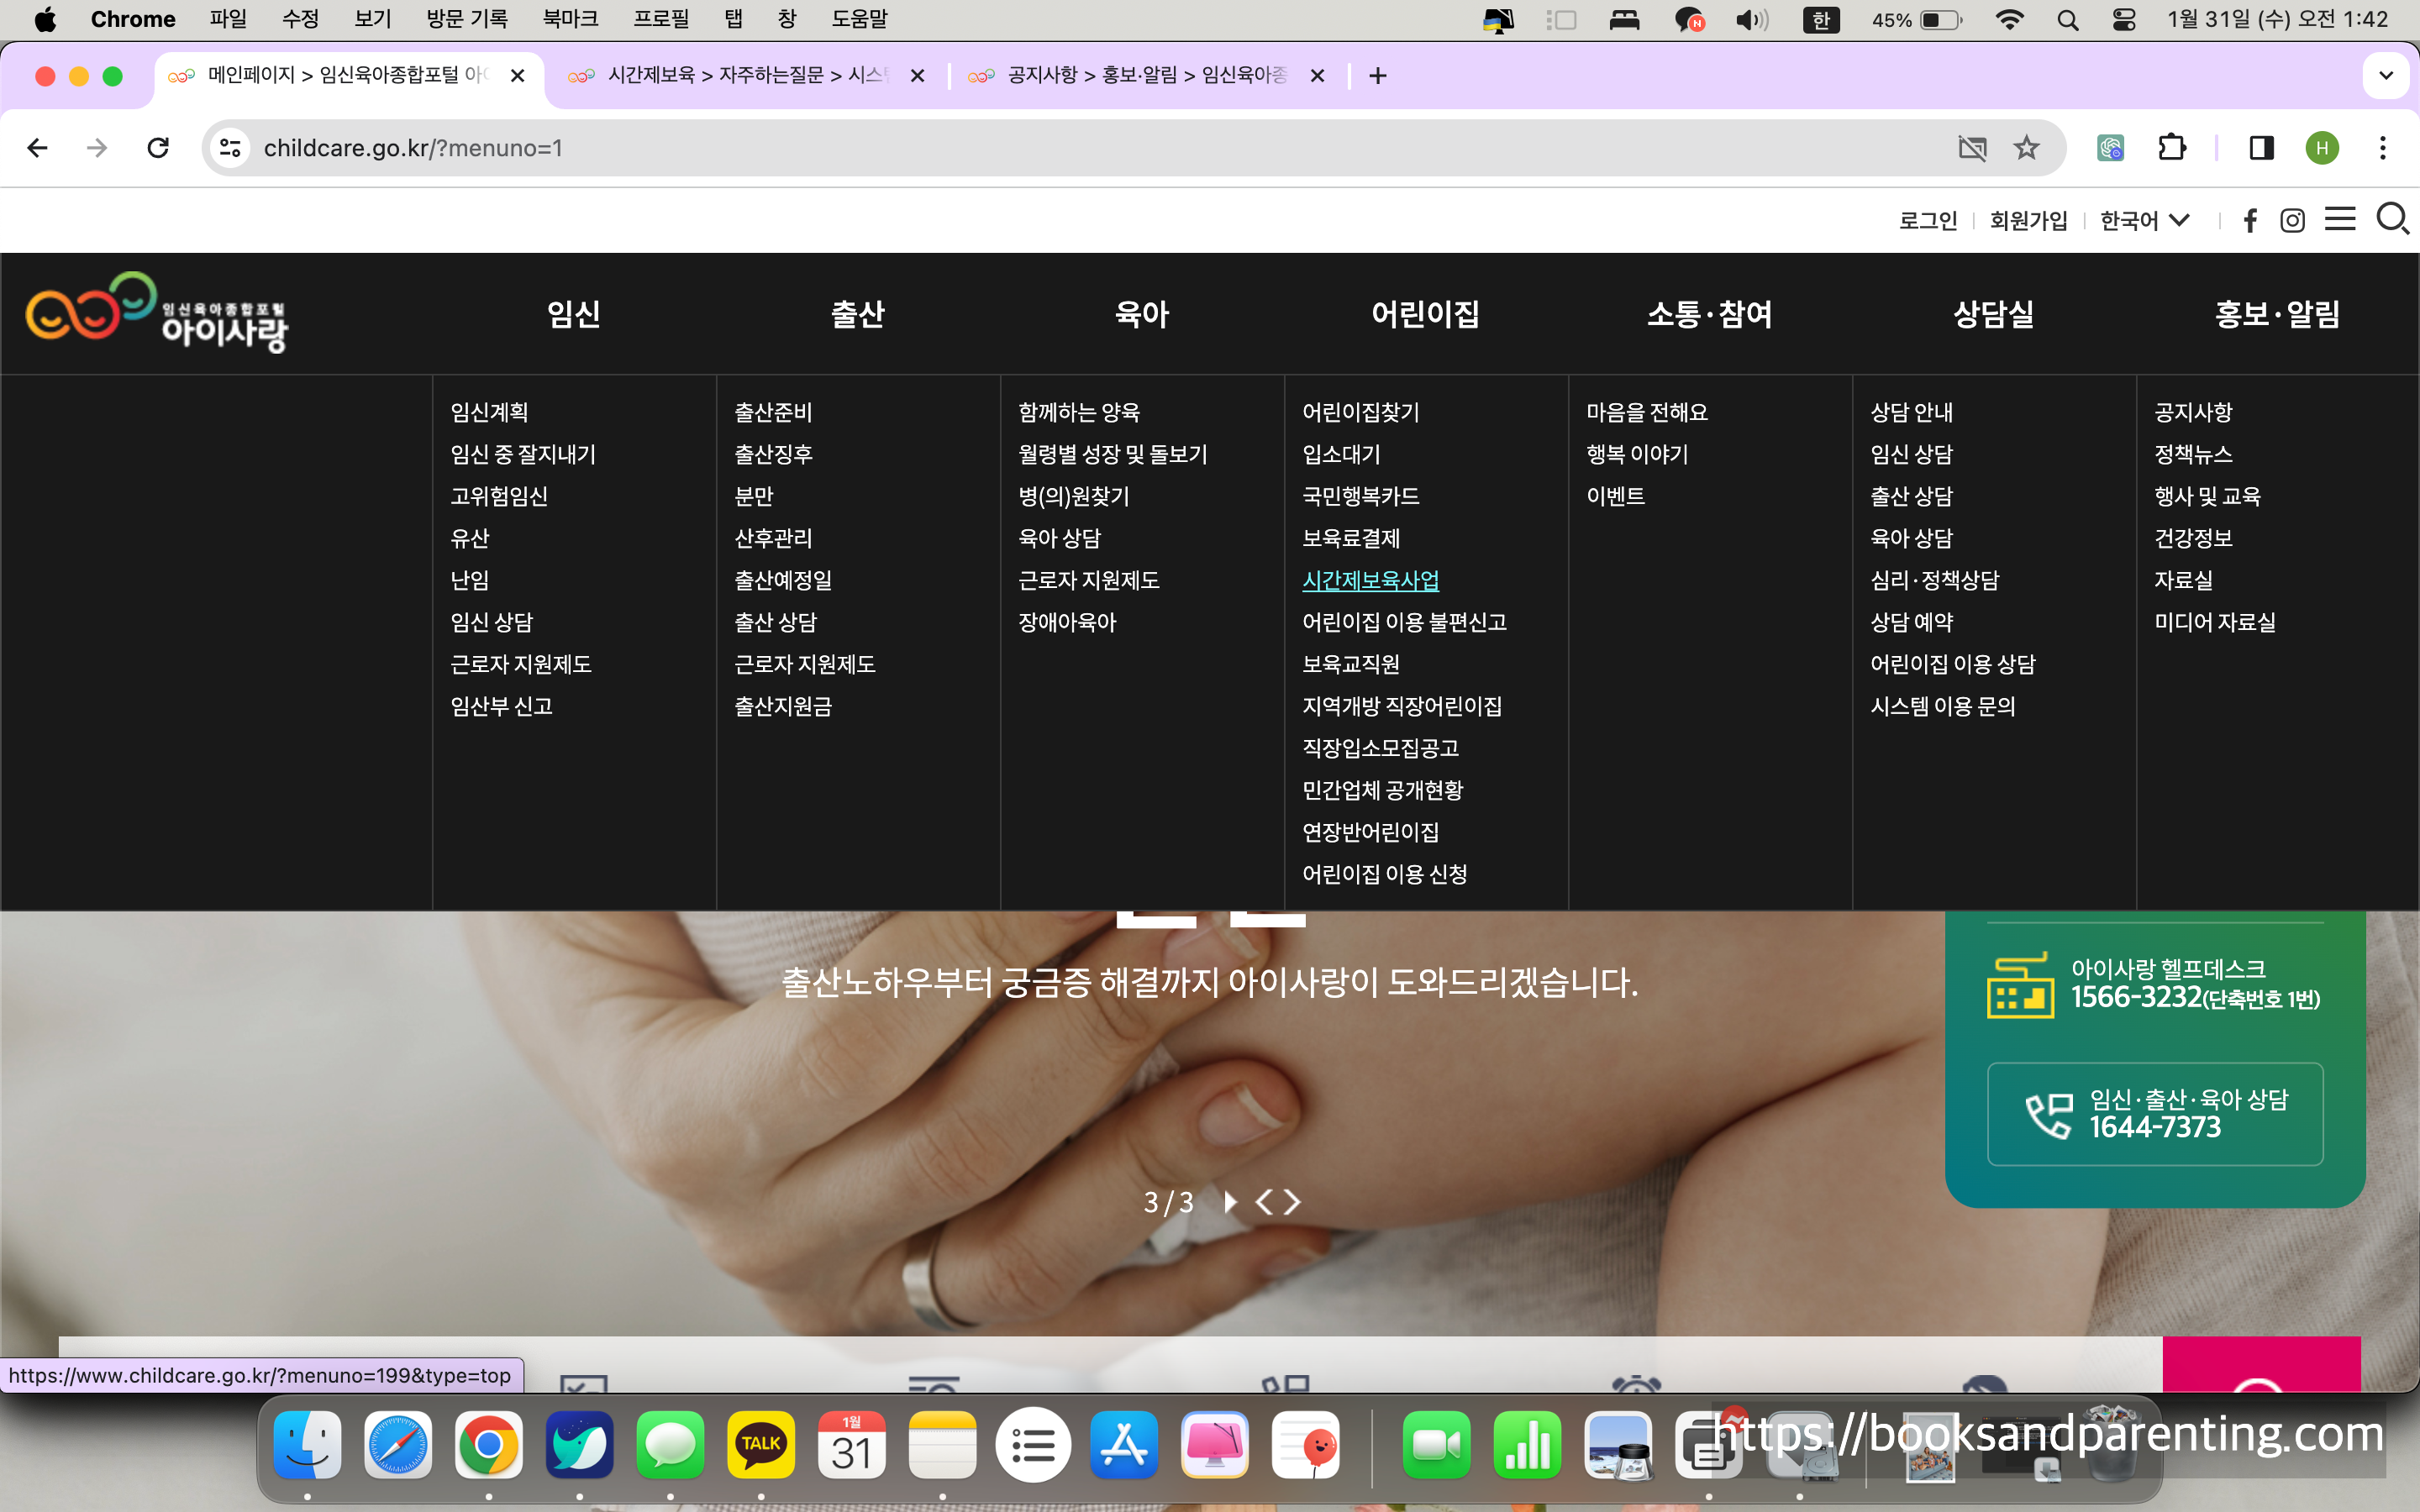
Task: Click the 시간제보육사업 link
Action: (1370, 580)
